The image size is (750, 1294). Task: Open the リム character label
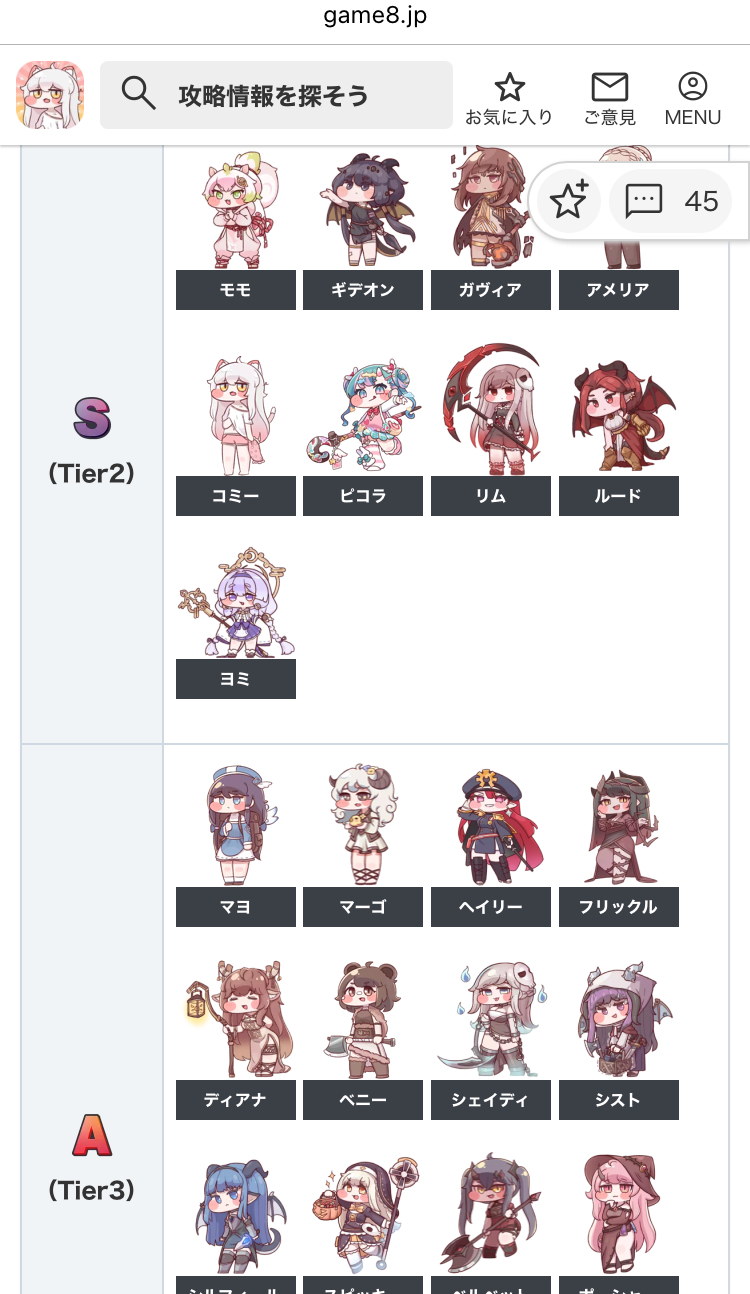click(x=491, y=496)
